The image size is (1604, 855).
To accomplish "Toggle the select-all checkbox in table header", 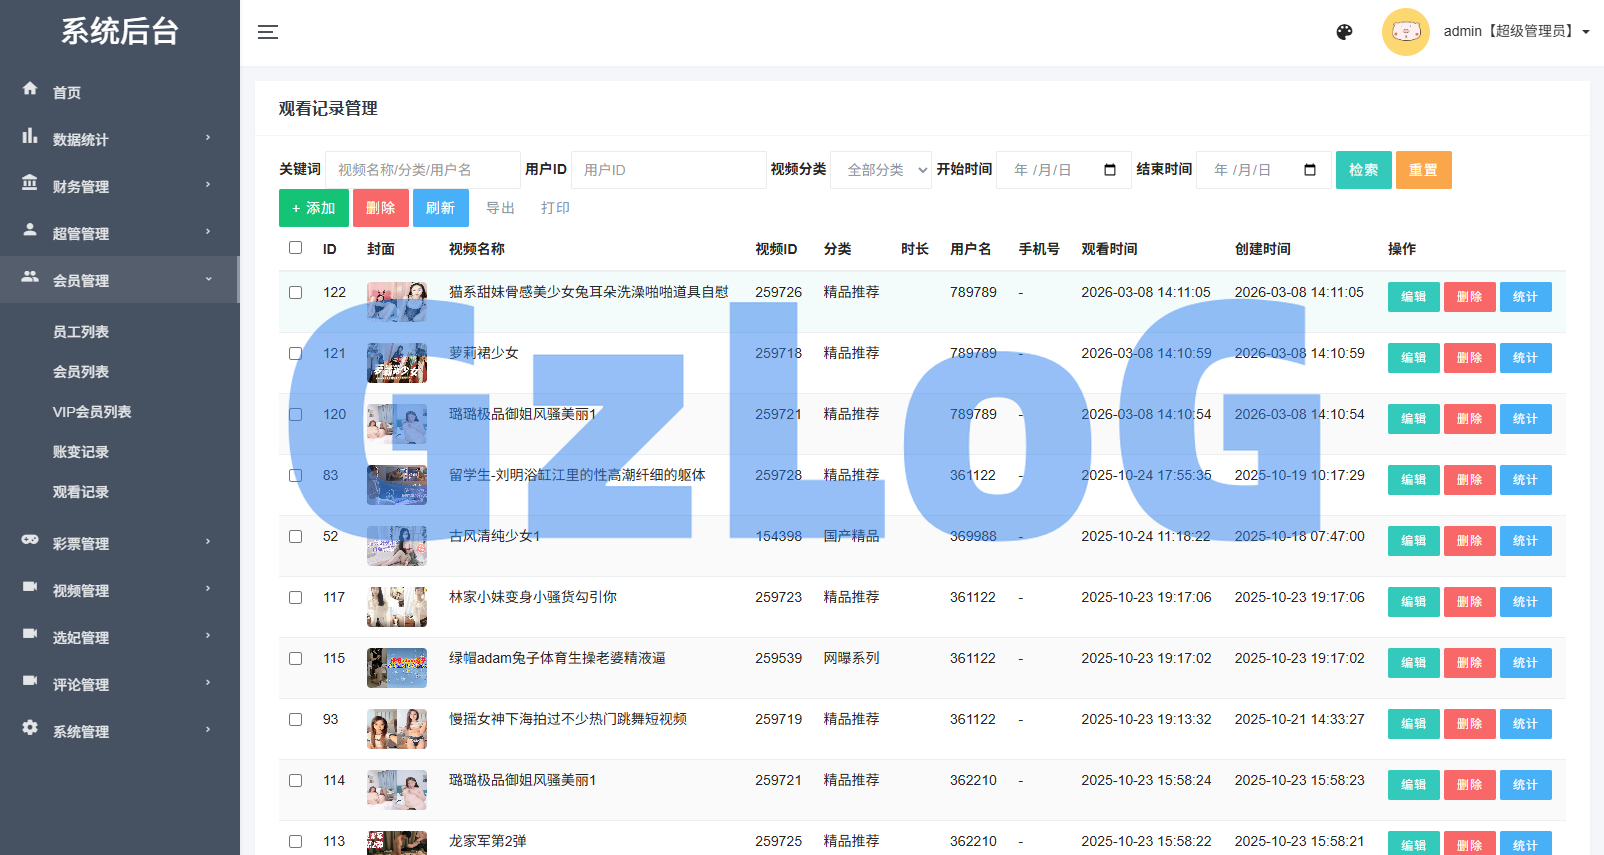I will tap(295, 248).
